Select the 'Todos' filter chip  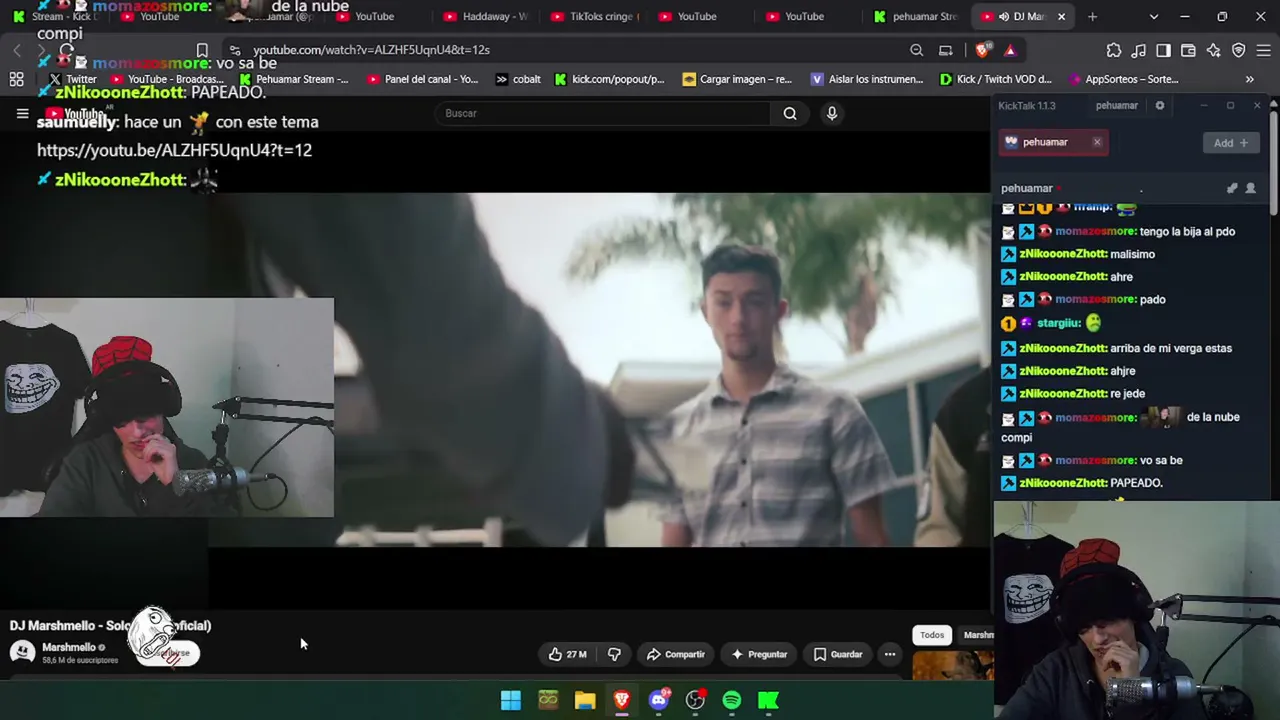(932, 635)
